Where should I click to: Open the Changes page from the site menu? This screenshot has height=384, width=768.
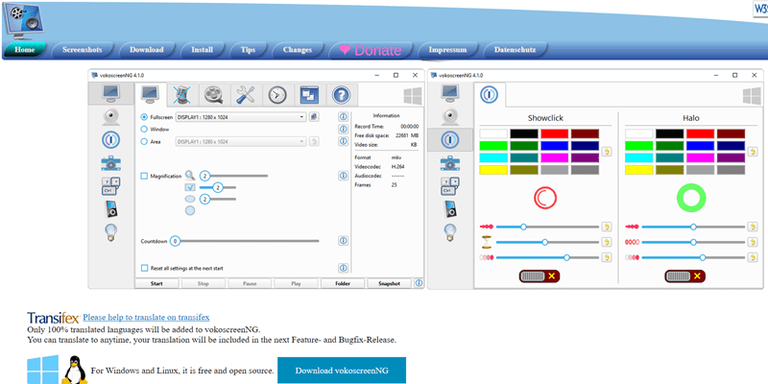(x=297, y=49)
